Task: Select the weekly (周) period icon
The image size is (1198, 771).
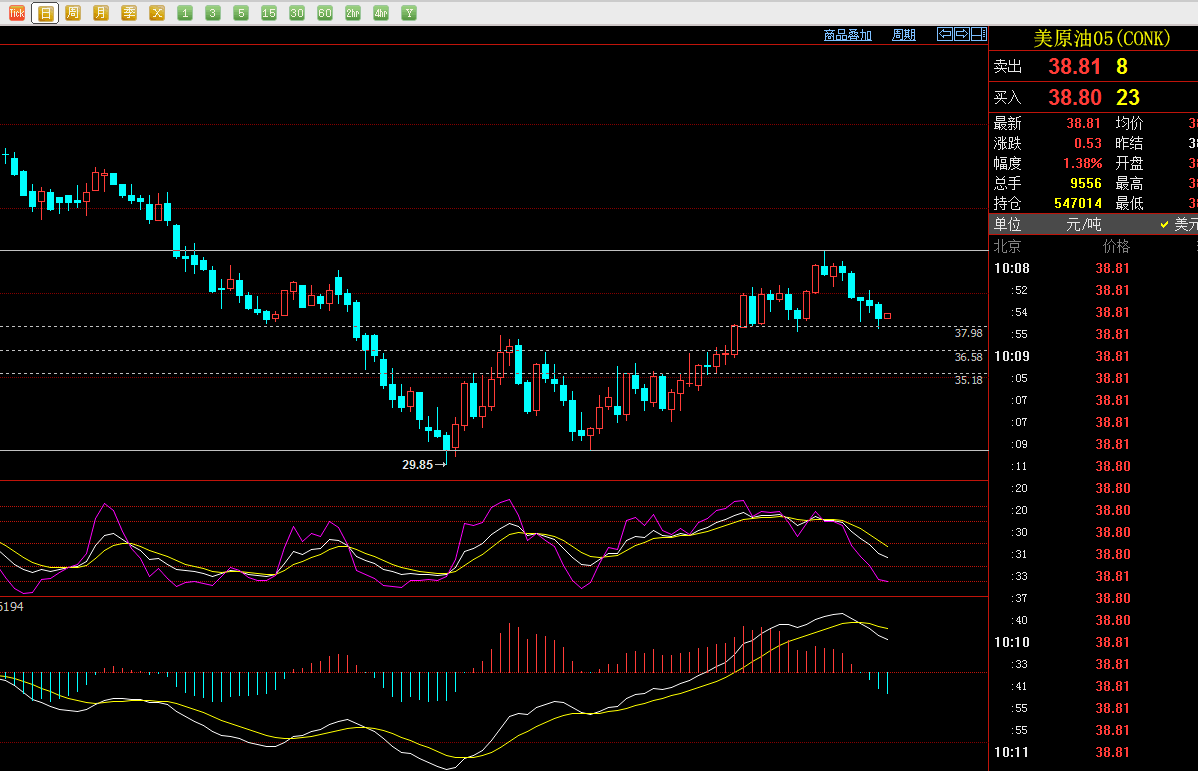Action: (73, 13)
